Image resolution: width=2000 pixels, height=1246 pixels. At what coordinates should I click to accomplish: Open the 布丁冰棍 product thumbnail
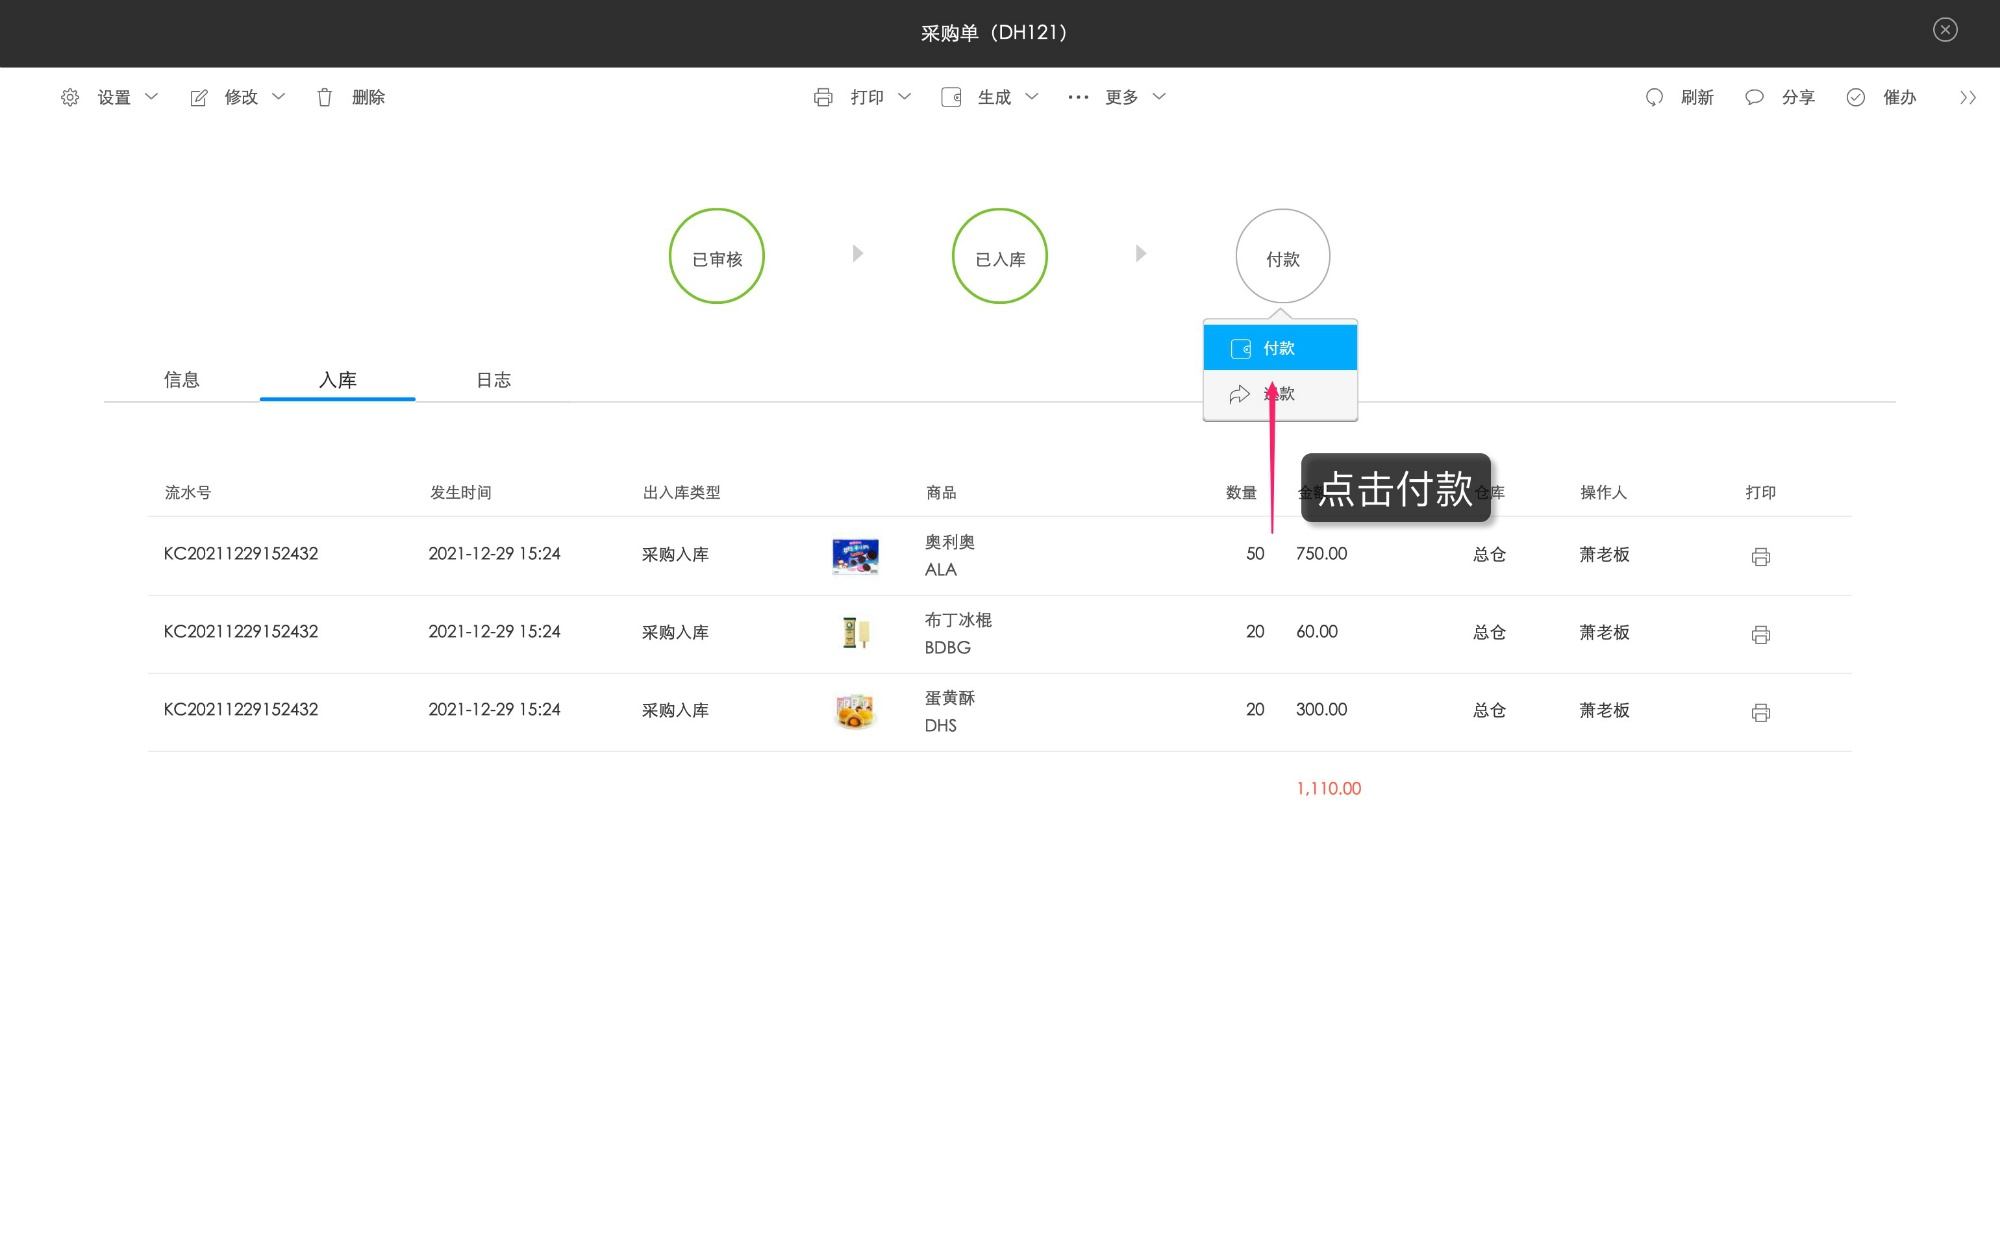855,633
